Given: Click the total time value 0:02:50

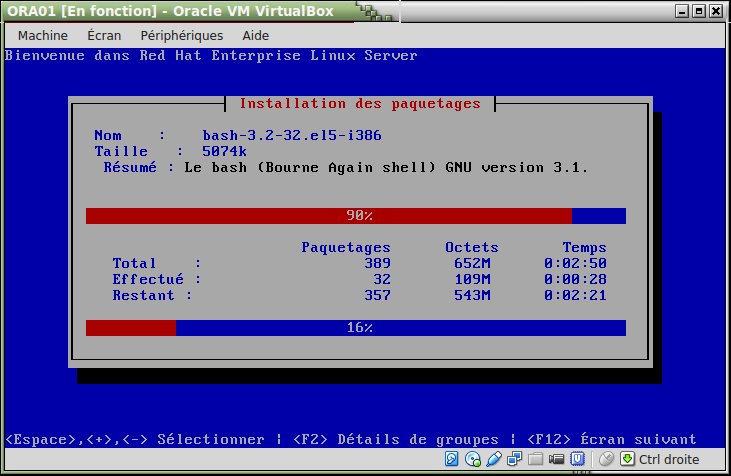Looking at the screenshot, I should pyautogui.click(x=575, y=263).
